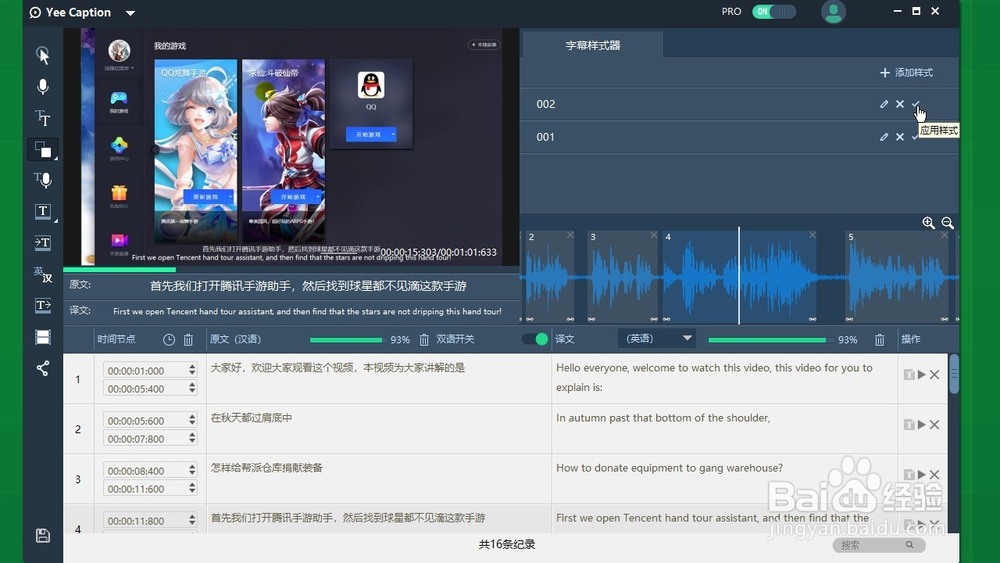Select the cursor pointer tool in sidebar
This screenshot has height=563, width=1000.
pyautogui.click(x=43, y=55)
